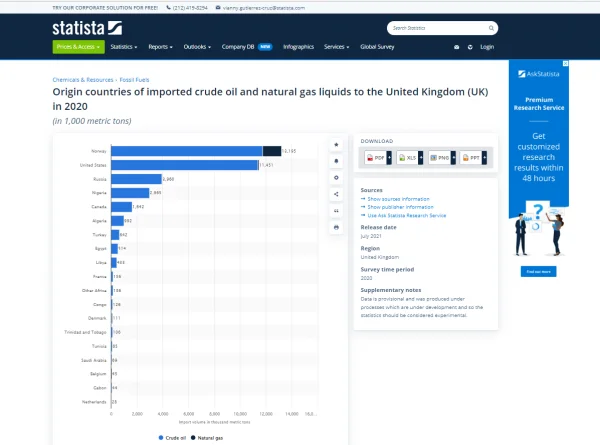Click the Login link
The width and height of the screenshot is (600, 445).
point(487,47)
